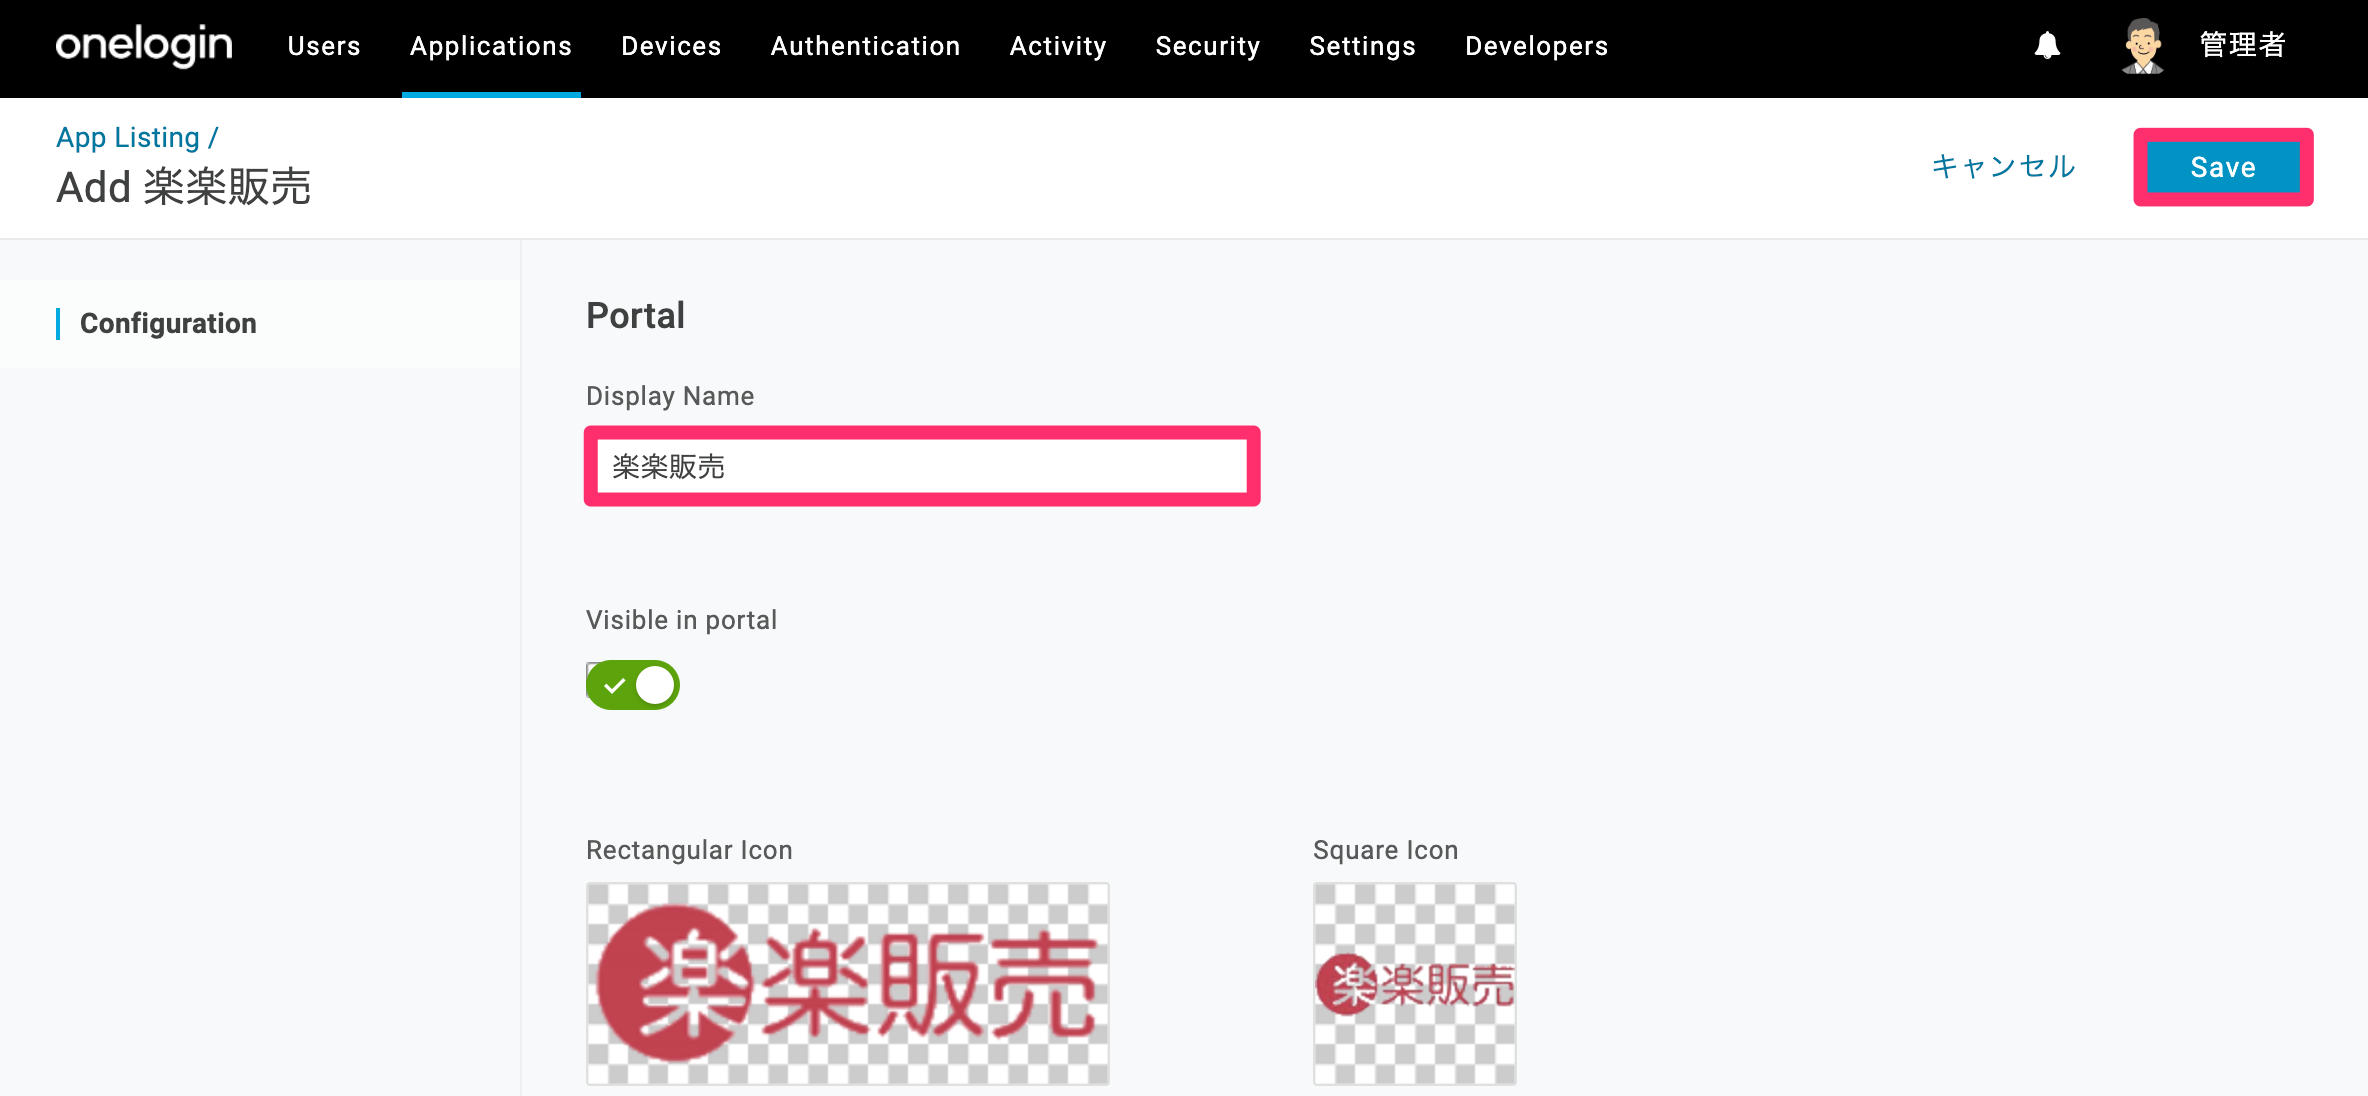Click the Add 楽楽販売 page title

pos(184,188)
